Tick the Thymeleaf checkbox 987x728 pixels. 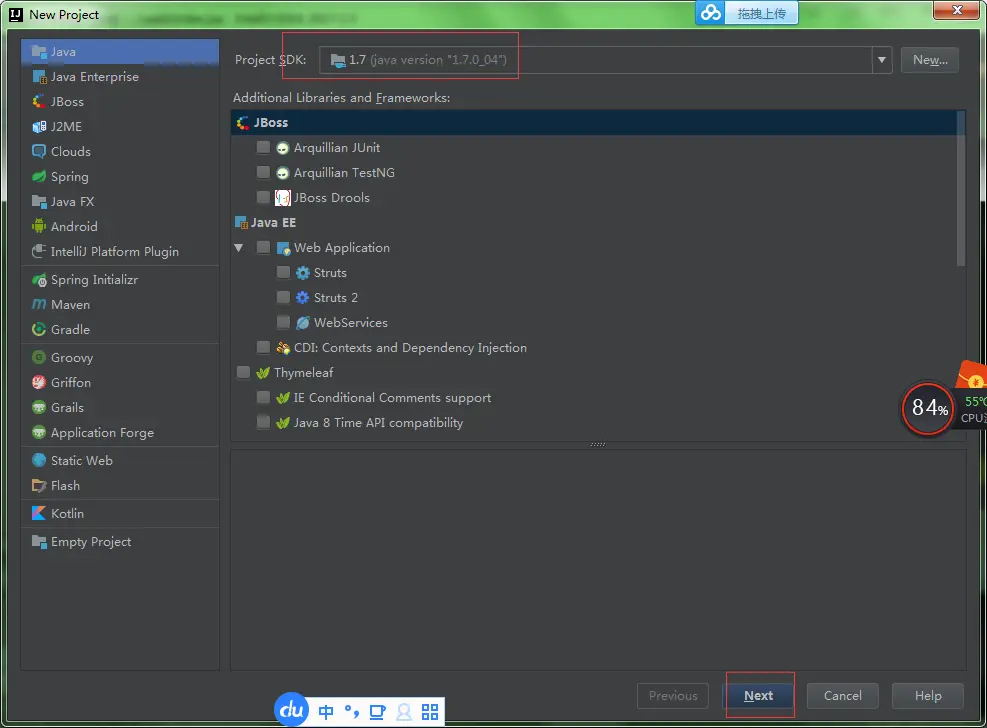pyautogui.click(x=243, y=372)
